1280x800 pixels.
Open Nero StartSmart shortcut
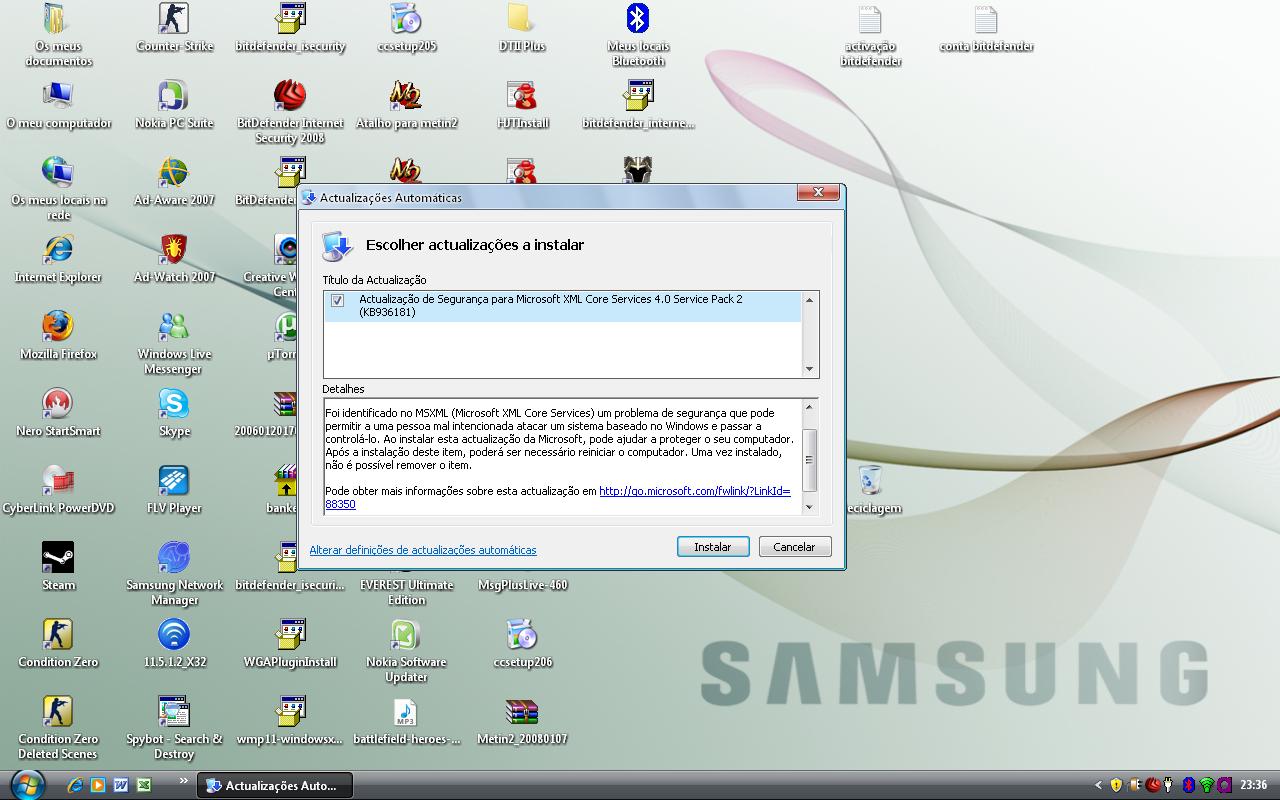[x=58, y=412]
